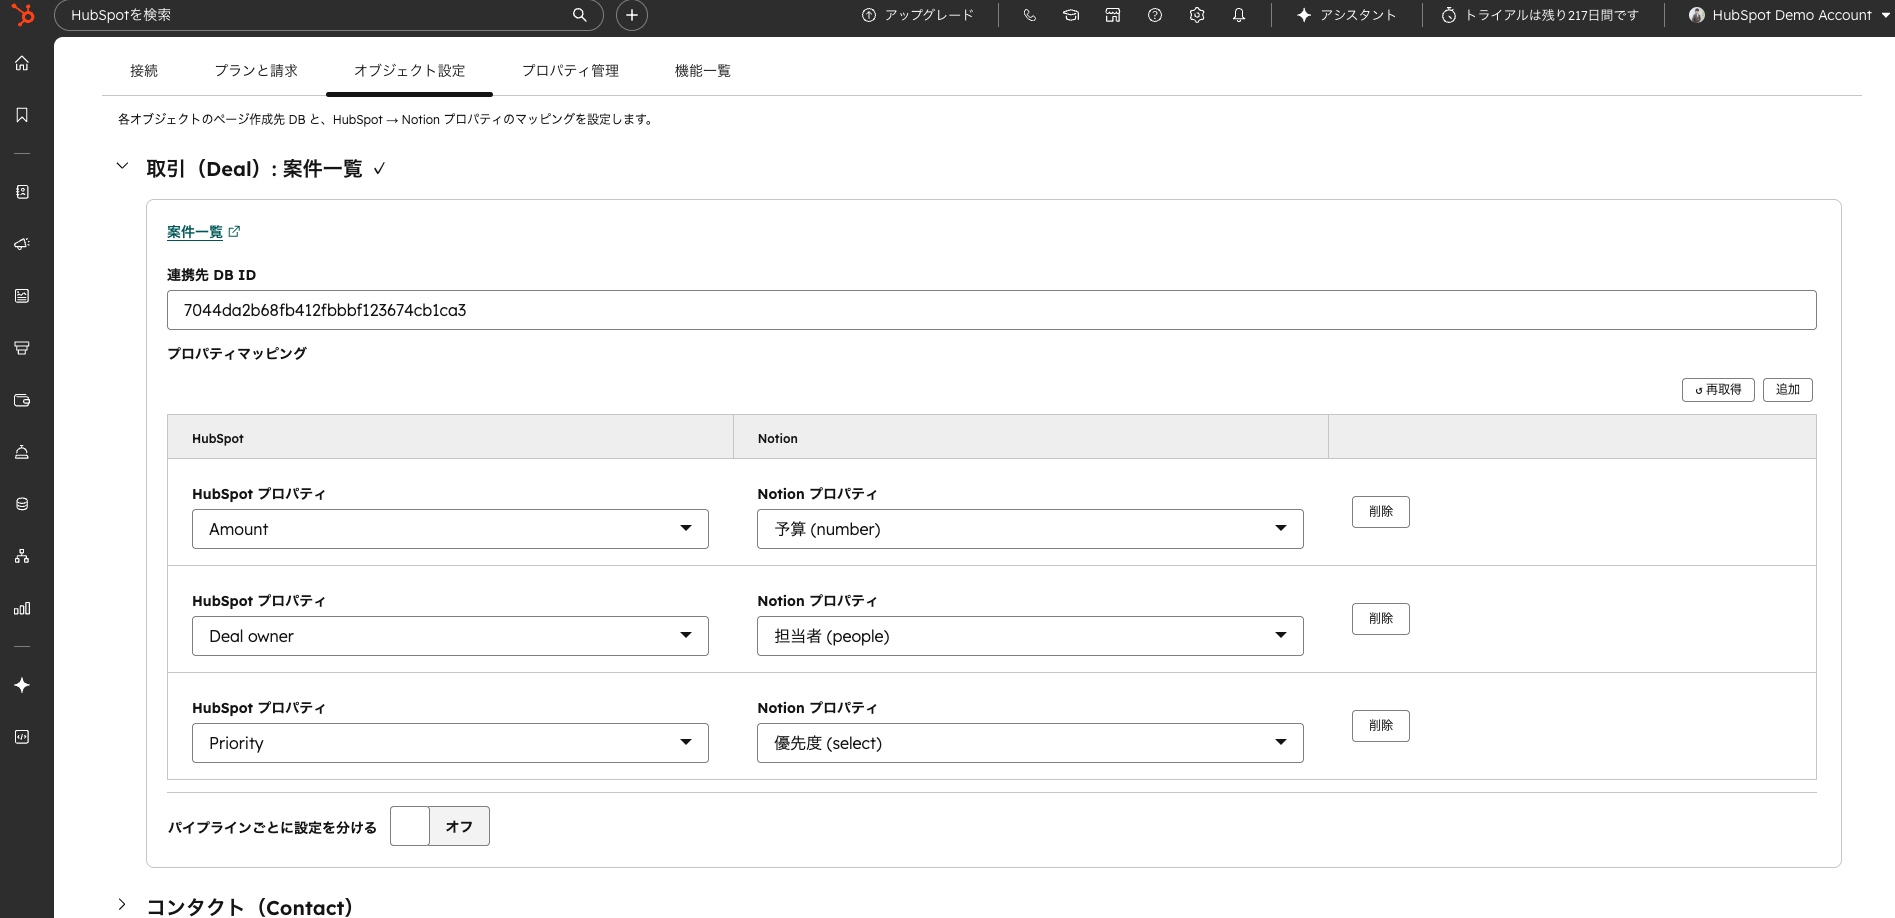Delete the Priority mapping row
This screenshot has height=918, width=1895.
(1381, 726)
